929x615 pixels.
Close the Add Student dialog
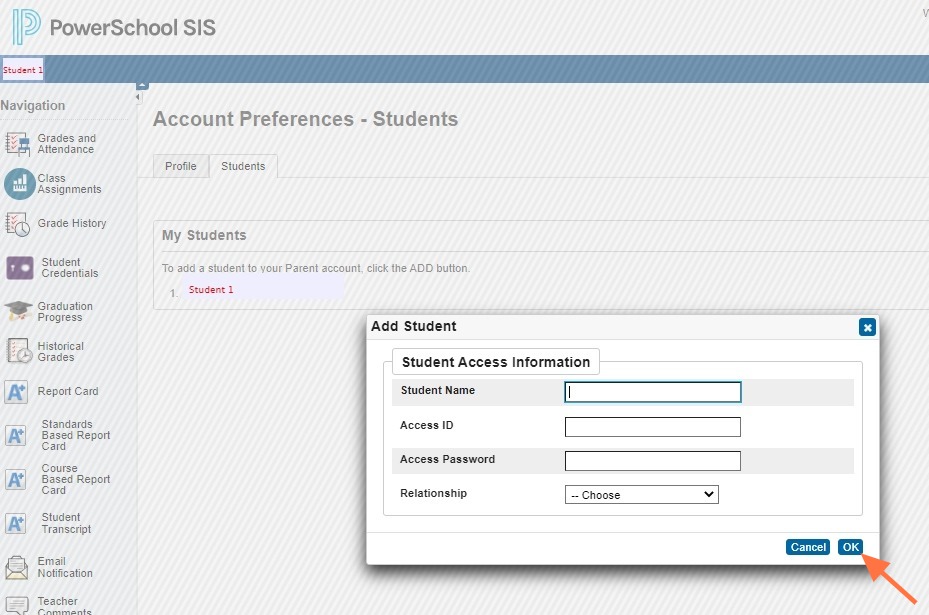[x=867, y=327]
